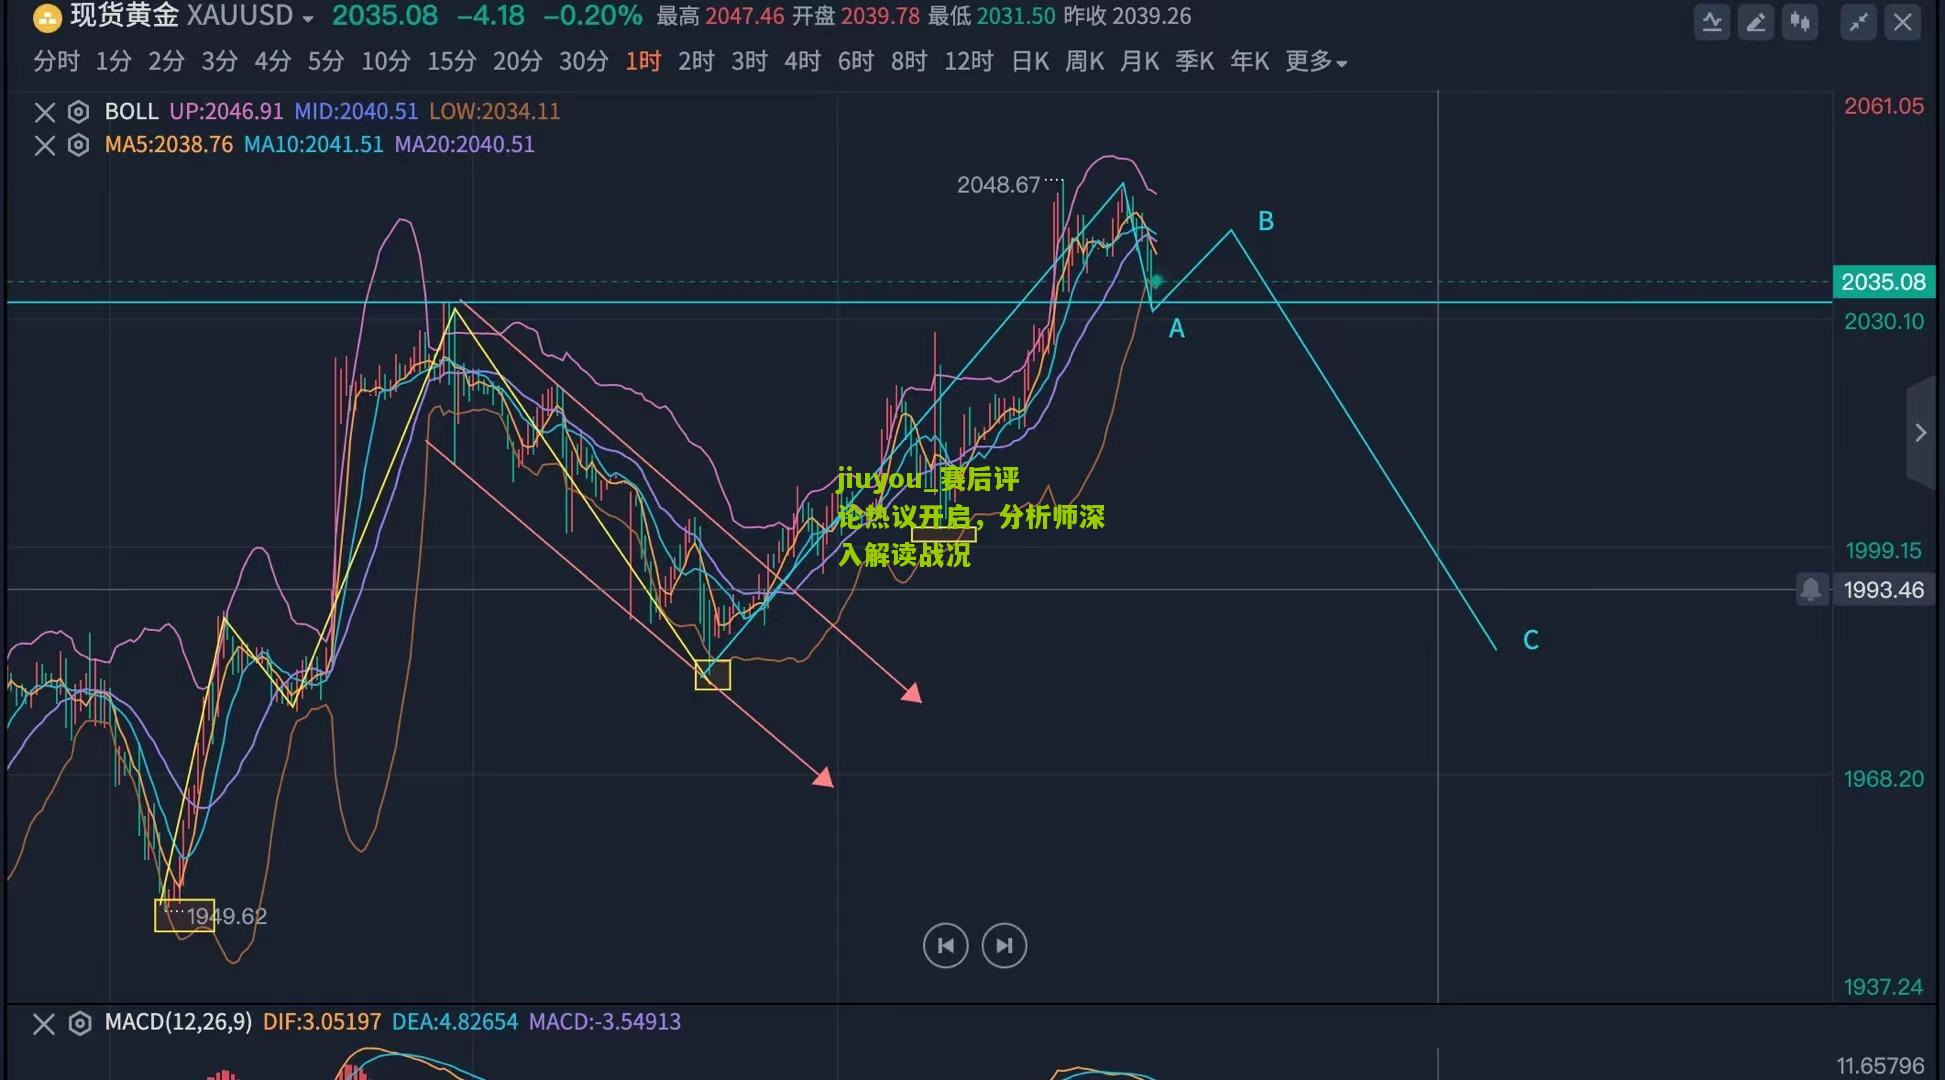Image resolution: width=1945 pixels, height=1080 pixels.
Task: Click the 1993.46 crosshair price label
Action: 1883,590
